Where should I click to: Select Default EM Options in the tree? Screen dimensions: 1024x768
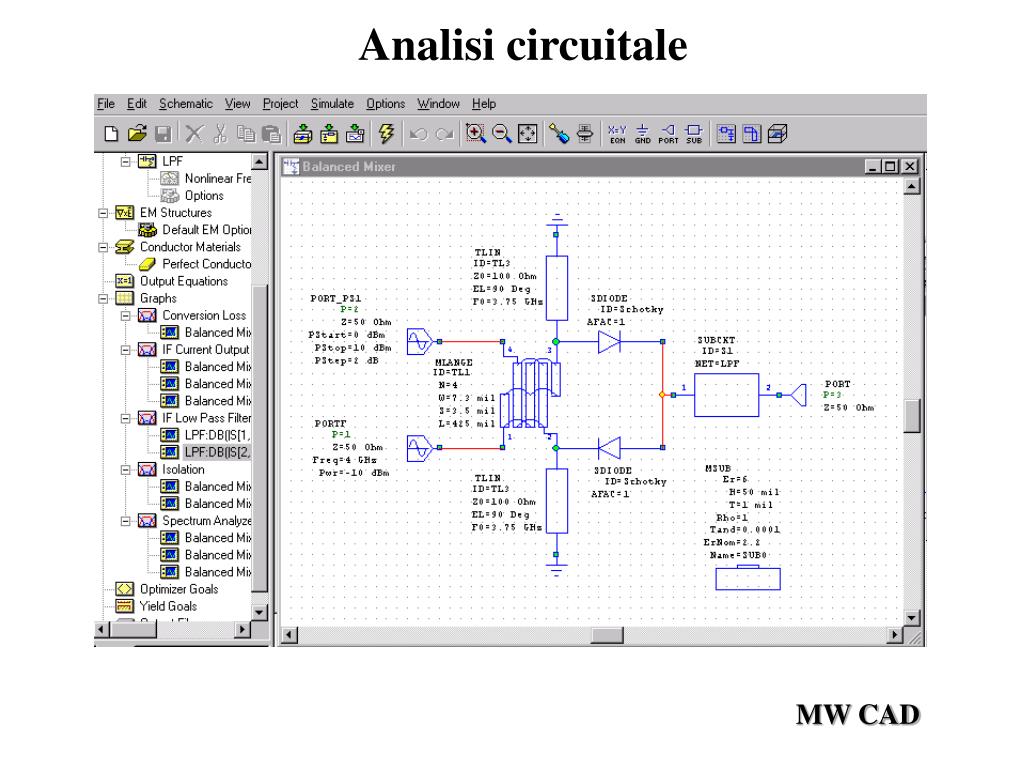click(206, 230)
